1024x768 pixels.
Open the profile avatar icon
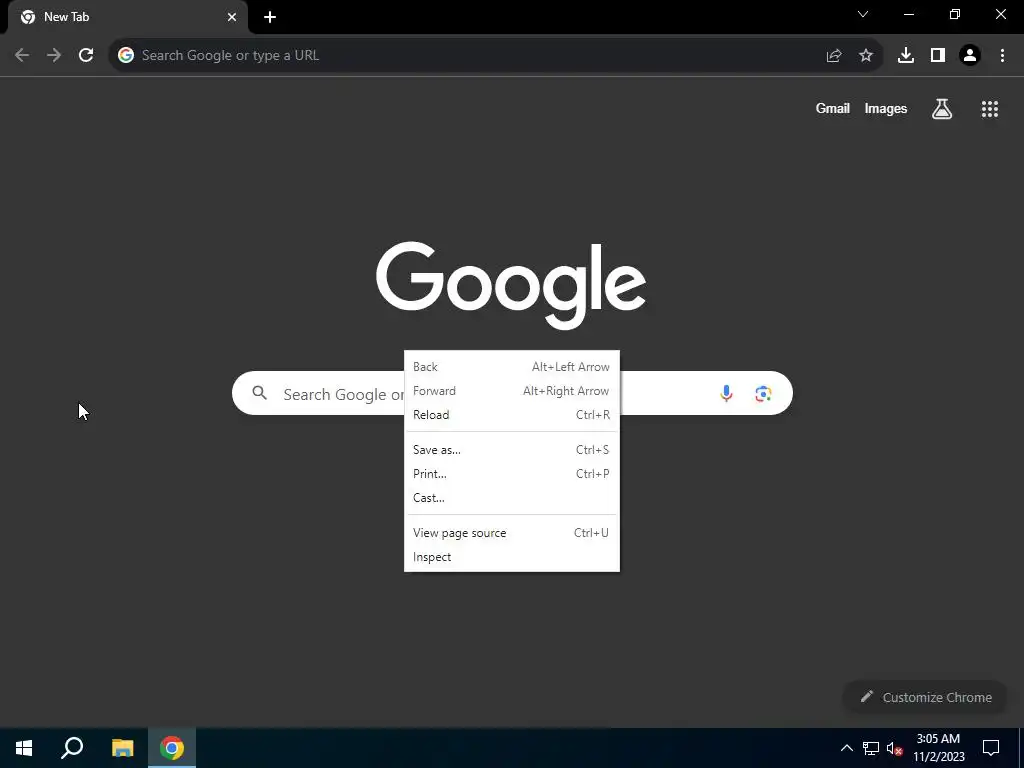(x=970, y=56)
